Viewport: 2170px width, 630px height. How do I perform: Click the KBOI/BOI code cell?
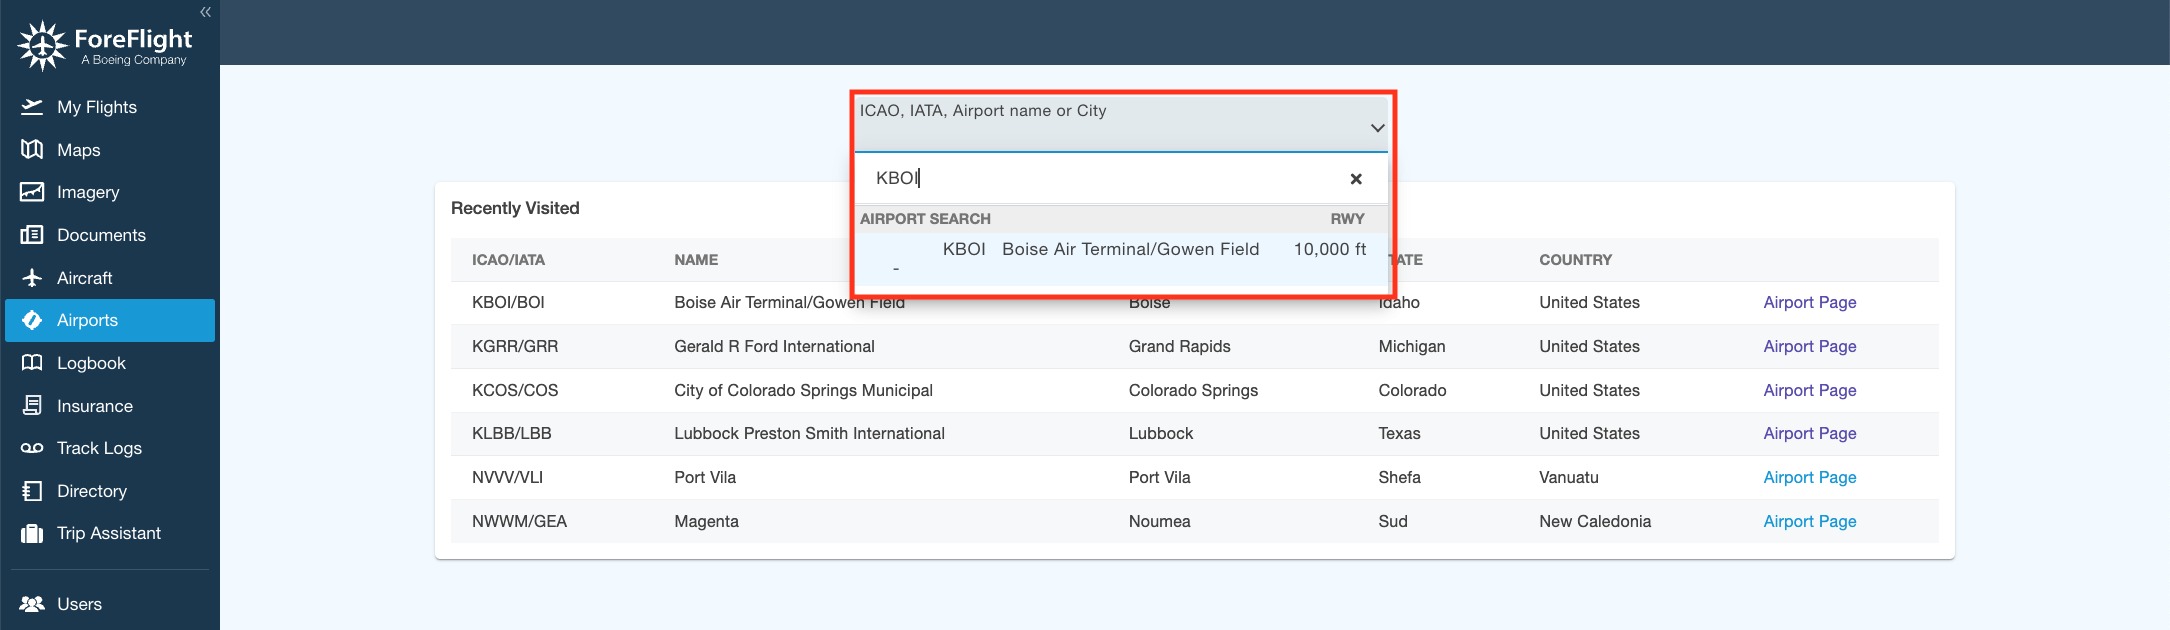point(508,302)
